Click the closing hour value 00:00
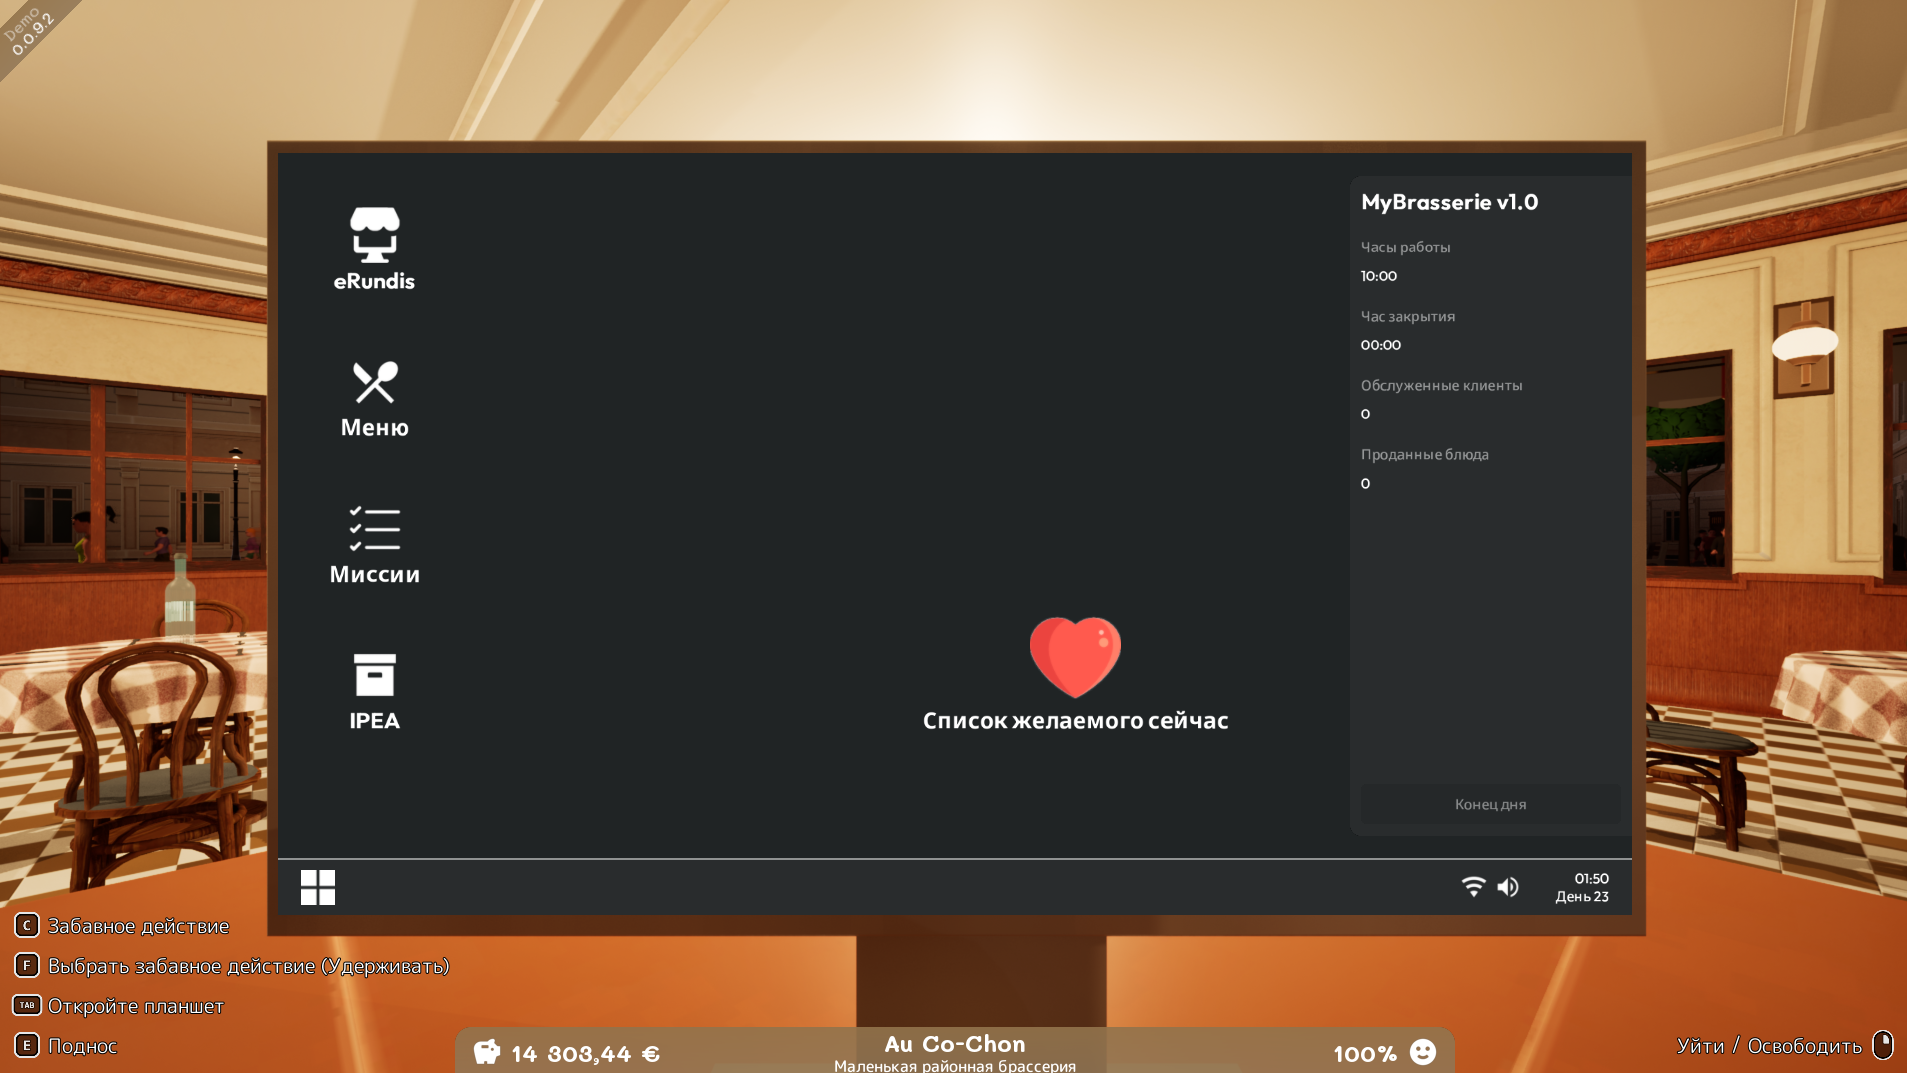This screenshot has width=1907, height=1073. pyautogui.click(x=1380, y=345)
